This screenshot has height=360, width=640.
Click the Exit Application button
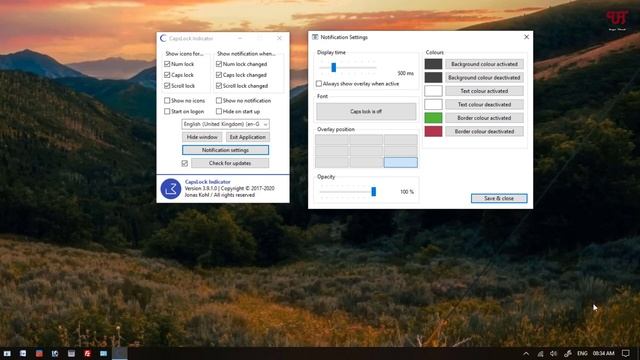pyautogui.click(x=247, y=137)
